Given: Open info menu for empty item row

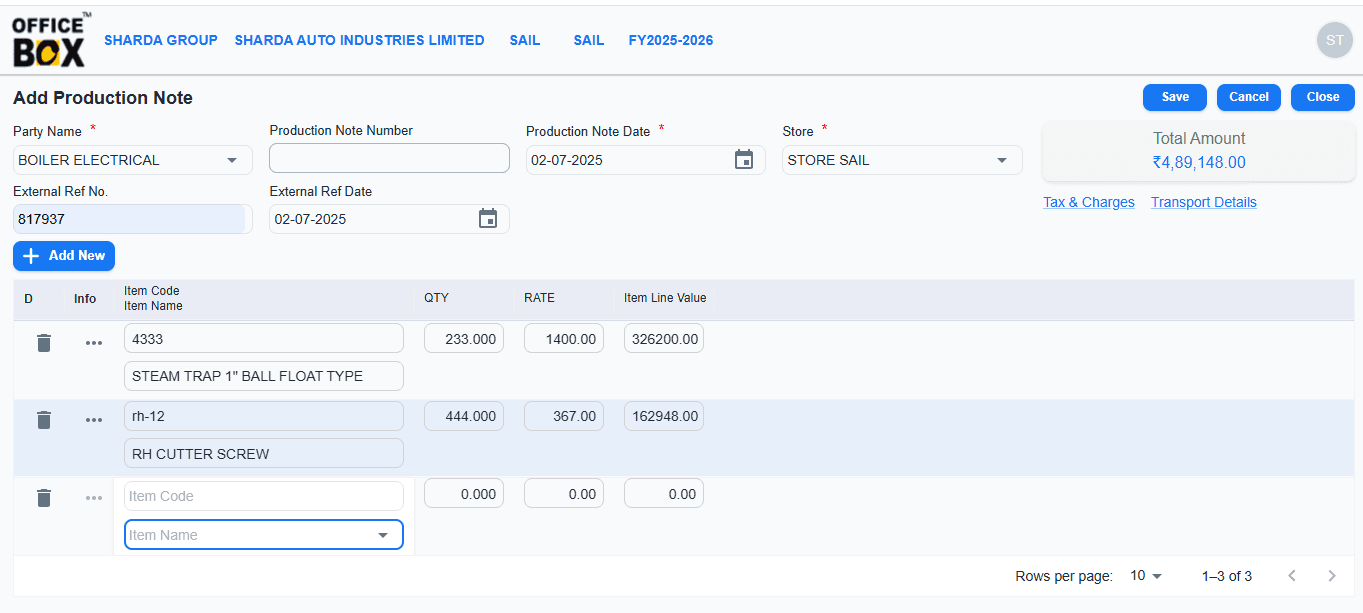Looking at the screenshot, I should pyautogui.click(x=94, y=497).
